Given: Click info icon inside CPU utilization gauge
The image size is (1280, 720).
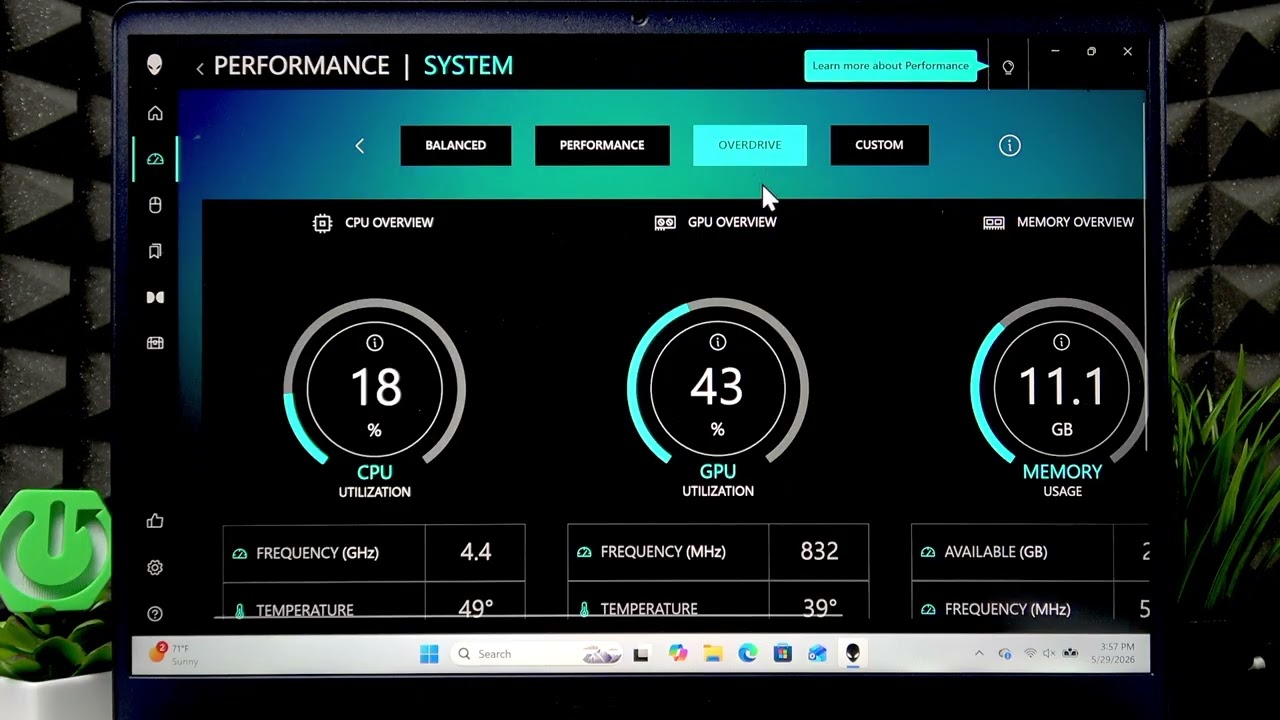Looking at the screenshot, I should (375, 343).
